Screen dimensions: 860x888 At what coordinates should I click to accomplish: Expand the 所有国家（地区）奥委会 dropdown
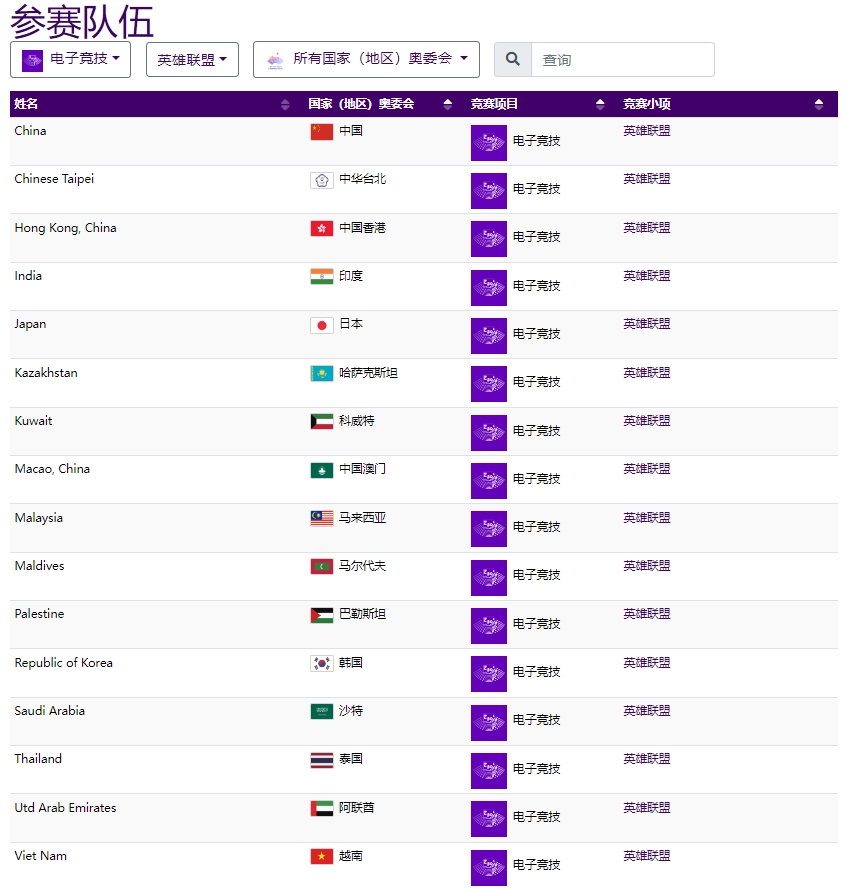tap(366, 59)
